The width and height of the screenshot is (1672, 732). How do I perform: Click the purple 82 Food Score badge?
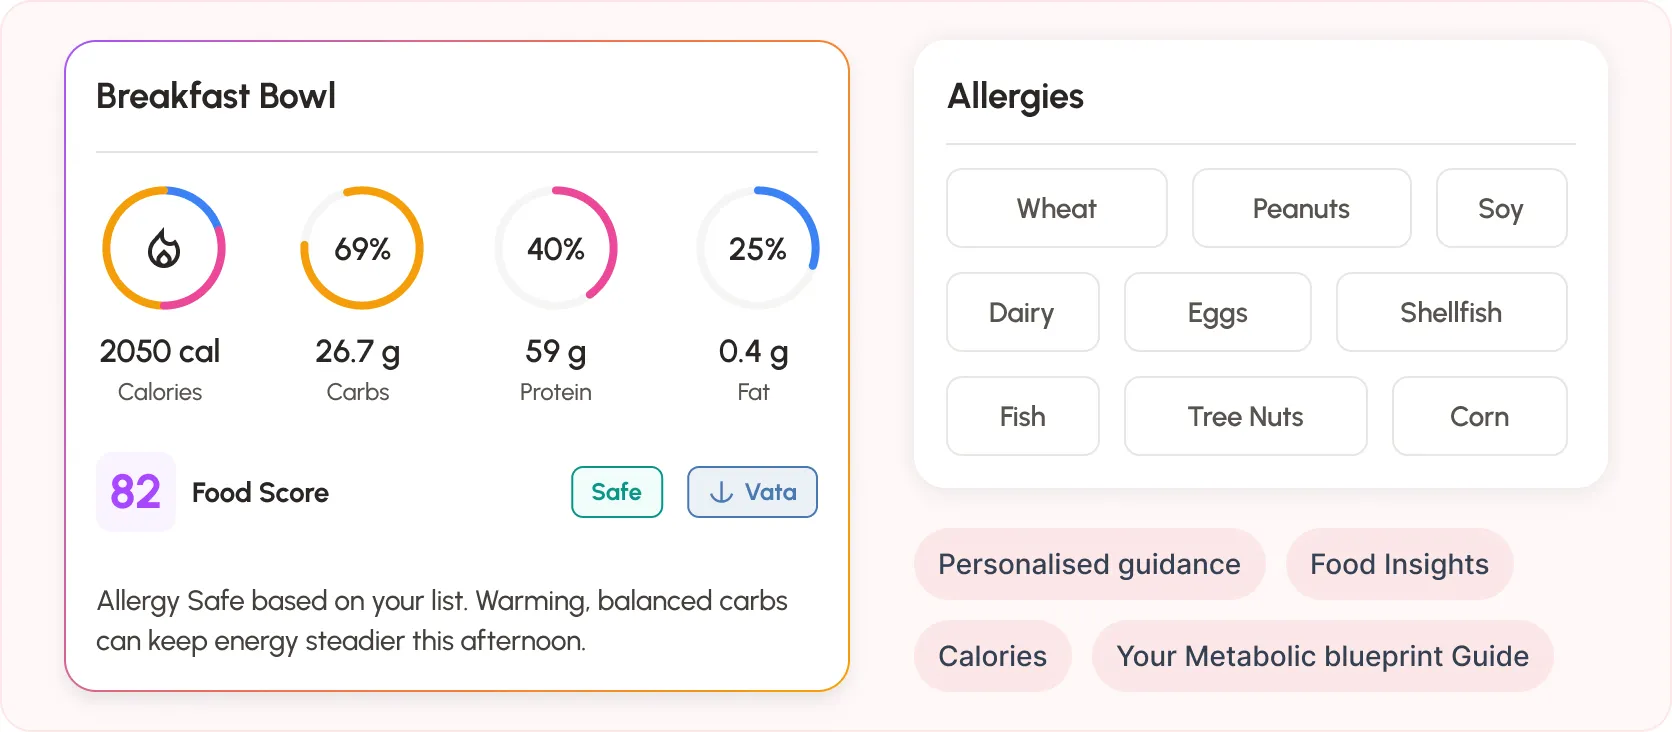point(135,492)
